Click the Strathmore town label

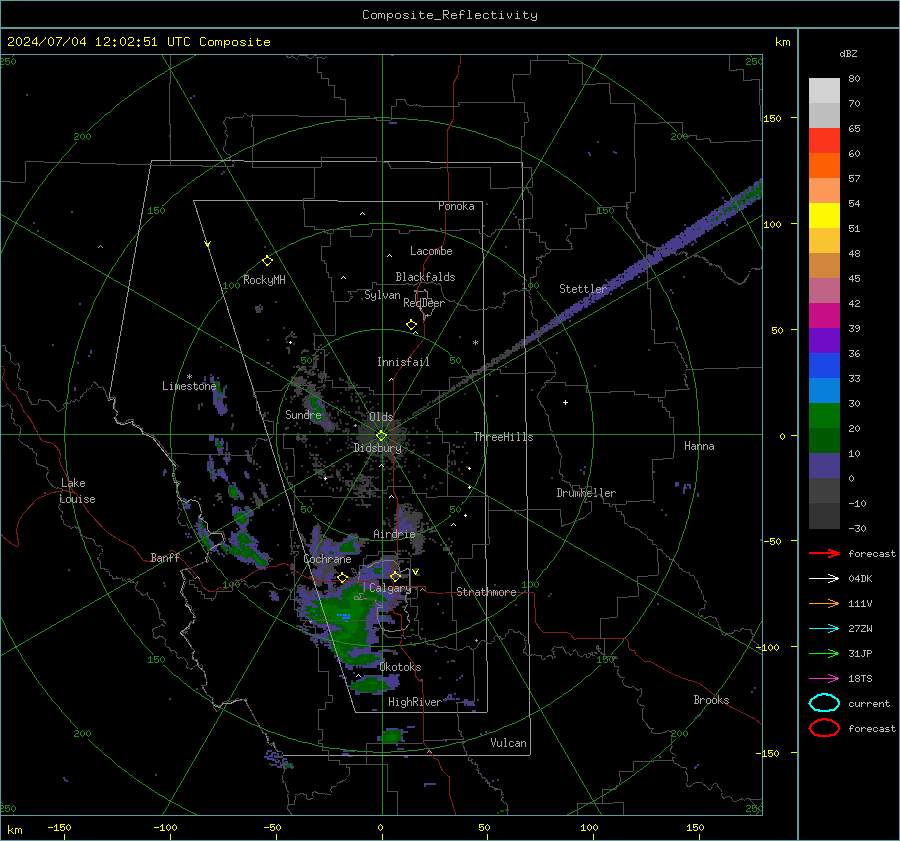[486, 592]
